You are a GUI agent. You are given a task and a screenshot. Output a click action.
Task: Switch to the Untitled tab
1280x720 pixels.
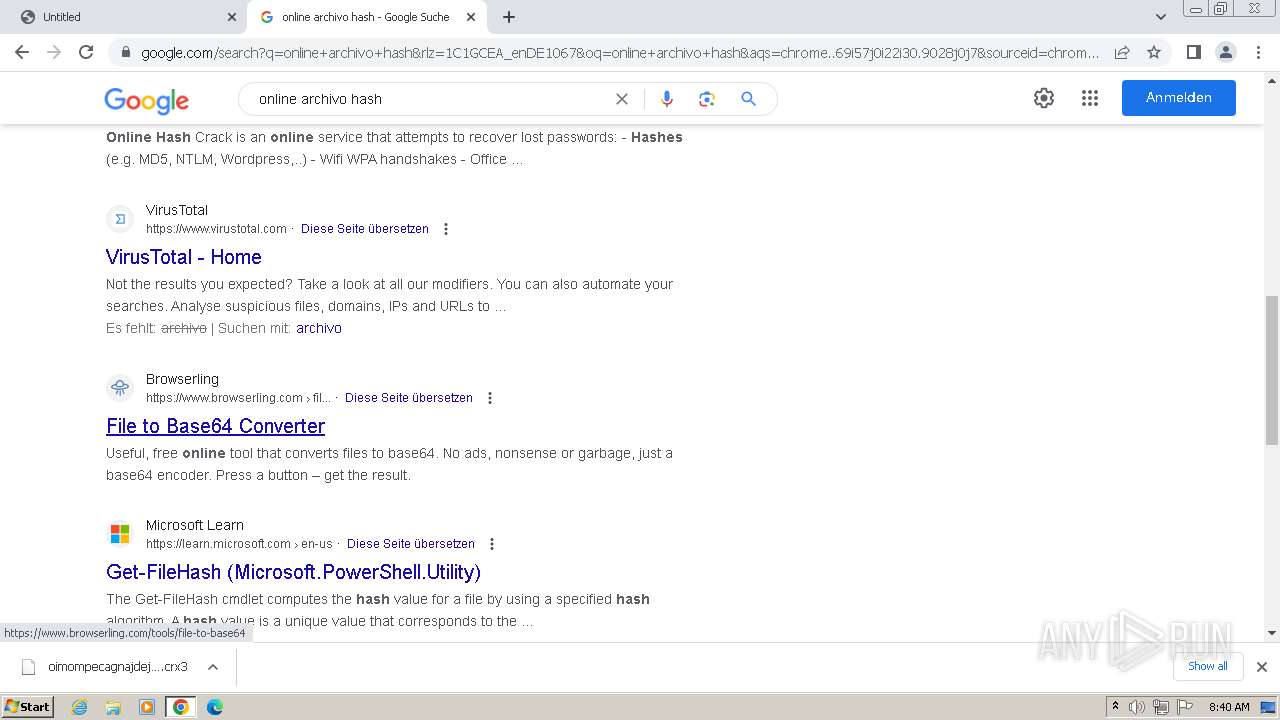point(123,17)
